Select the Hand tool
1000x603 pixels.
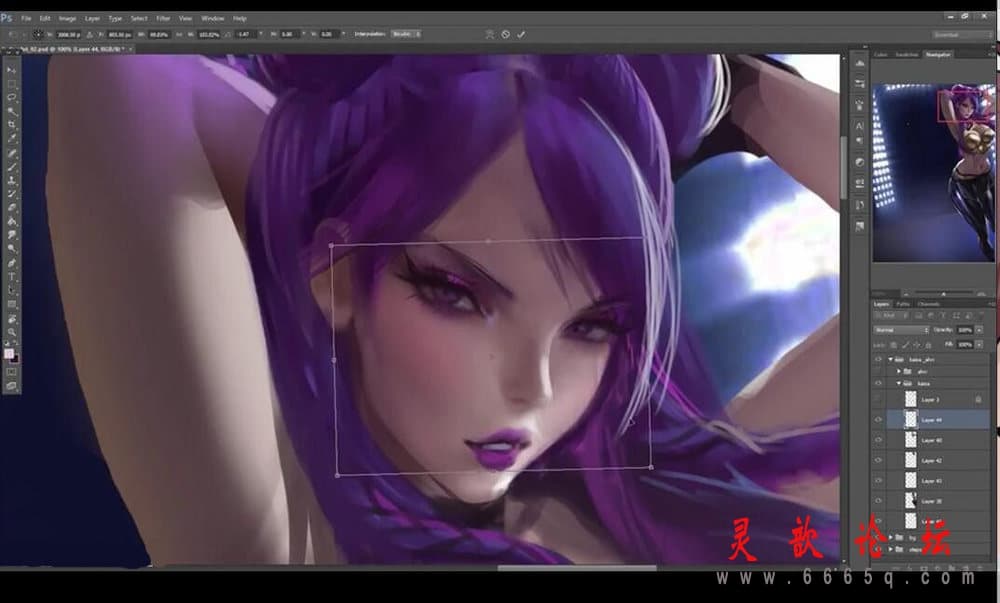pyautogui.click(x=11, y=319)
